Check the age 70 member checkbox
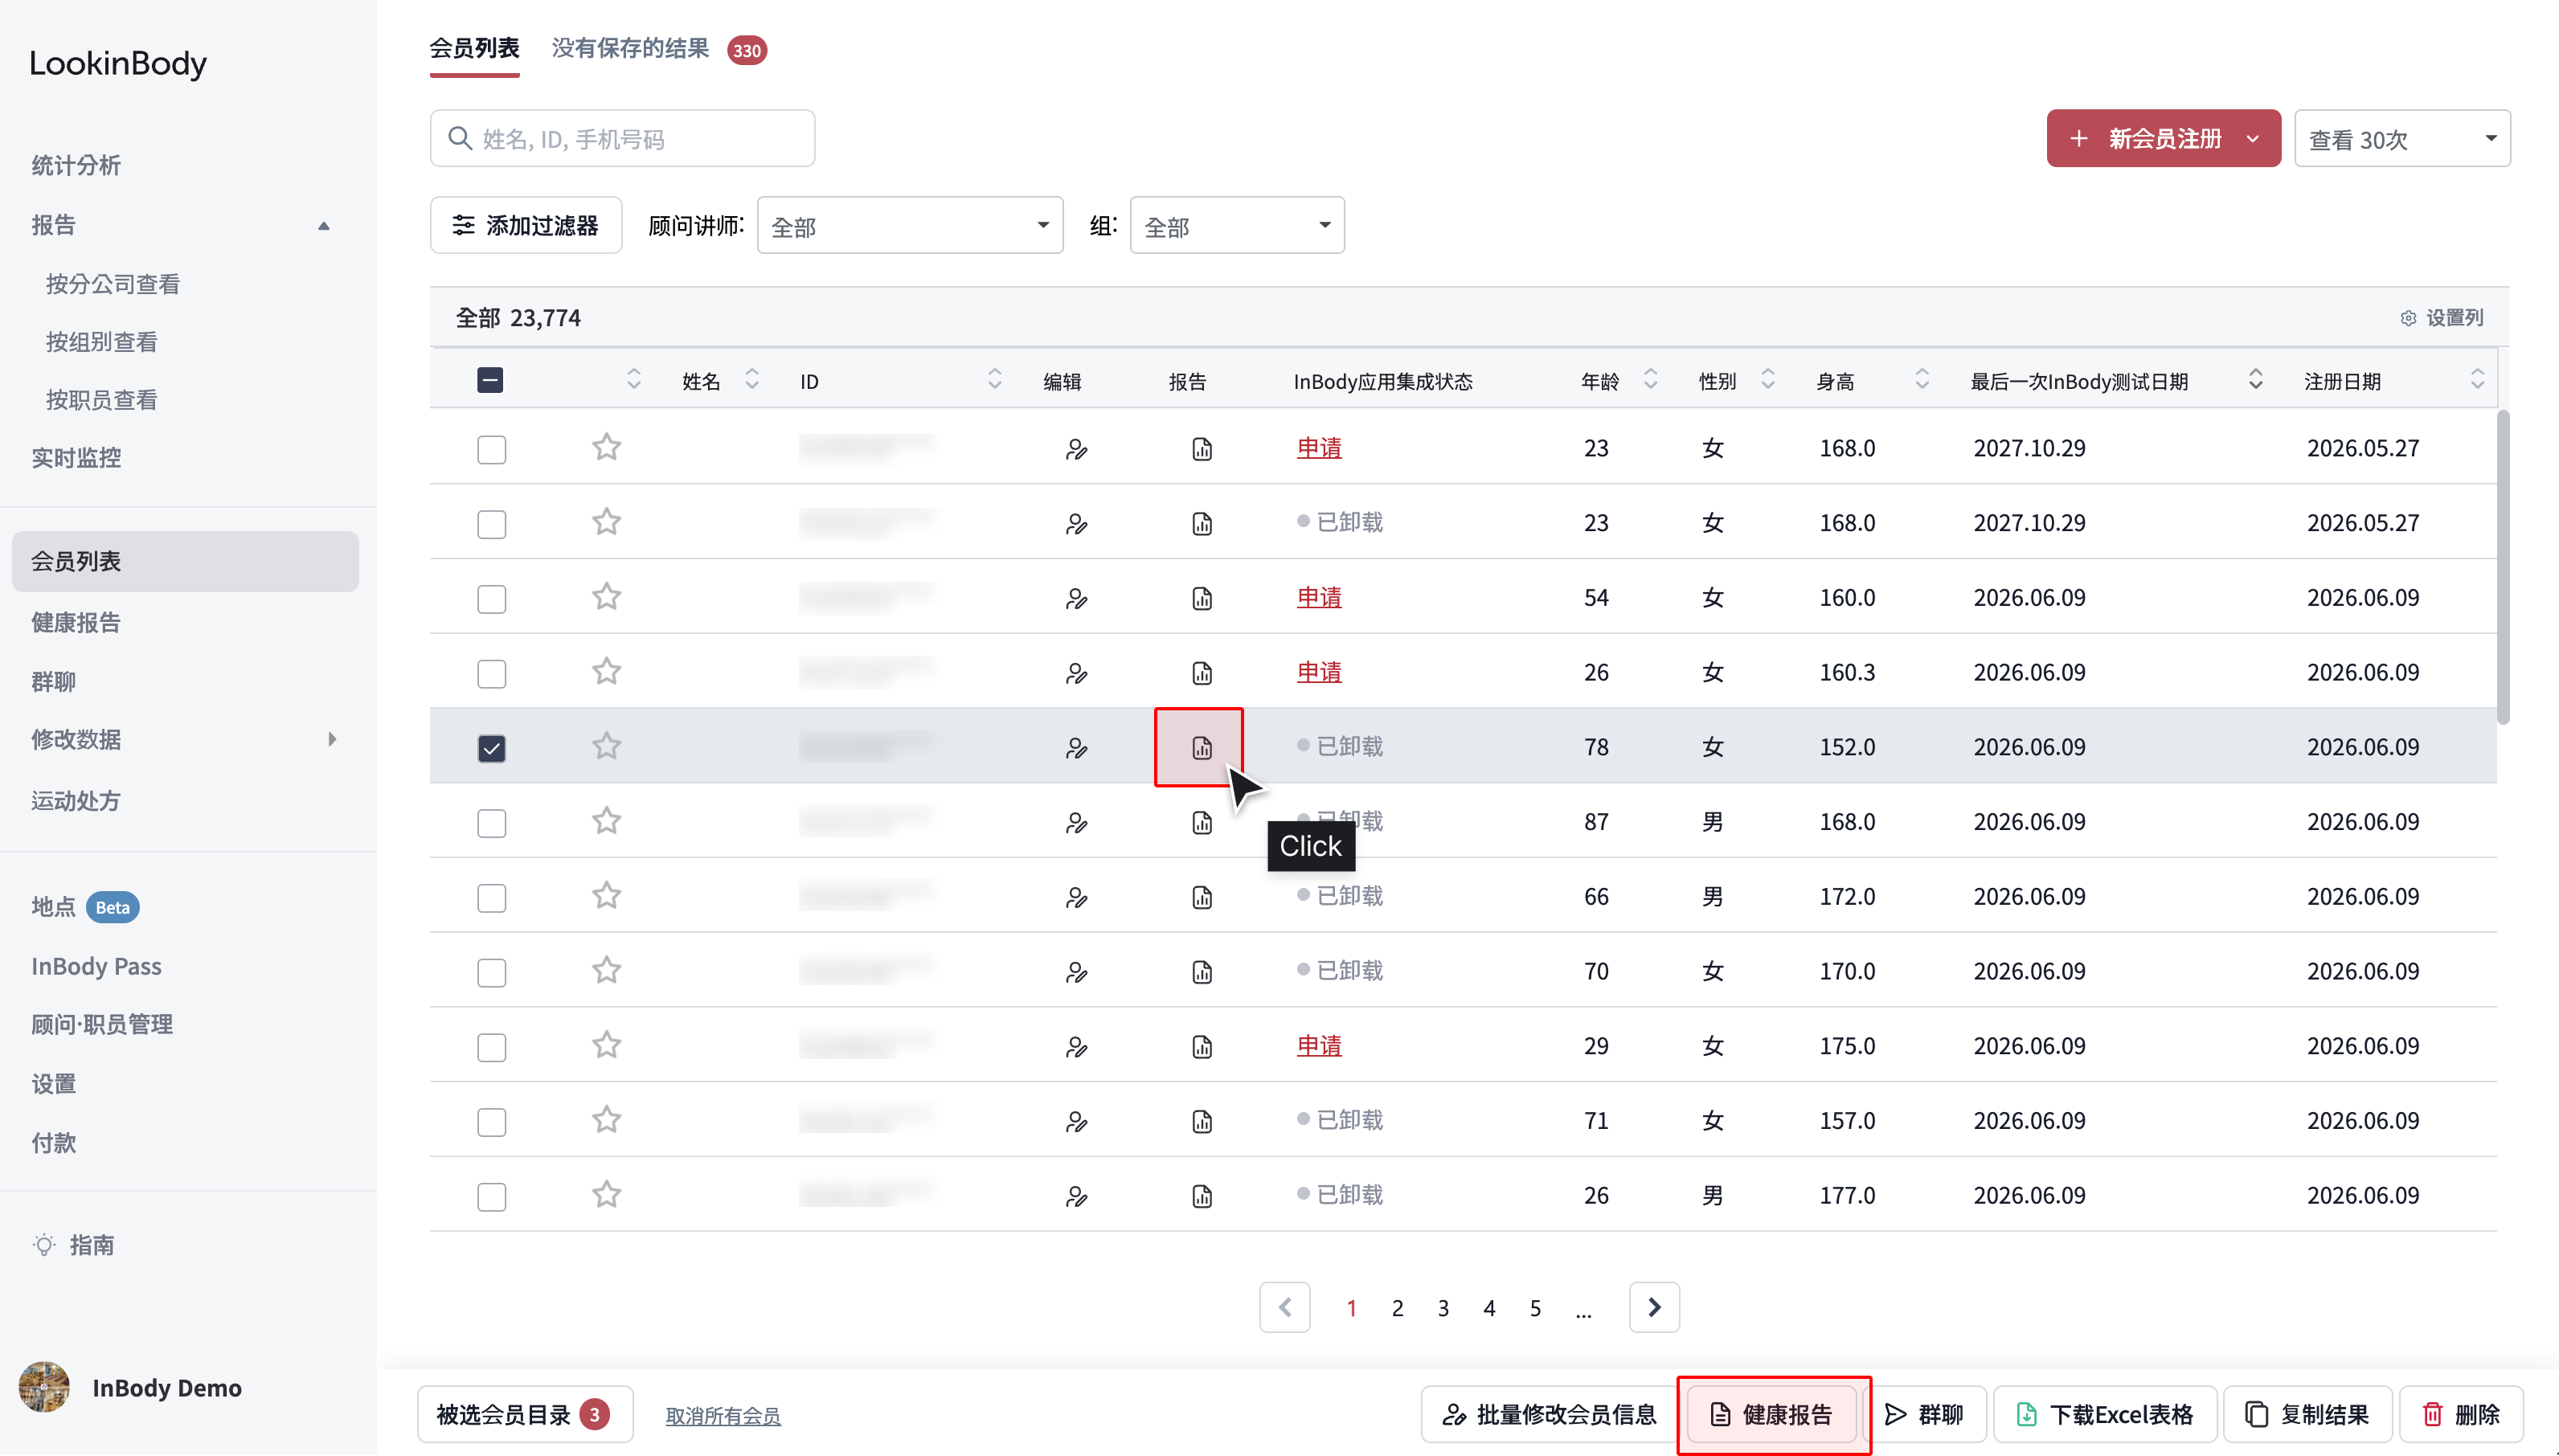2559x1456 pixels. pyautogui.click(x=491, y=973)
